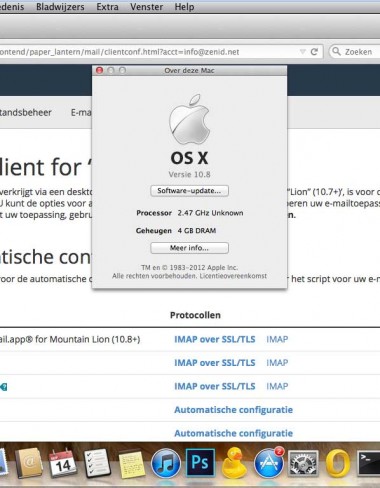Open the address bar dropdown arrow
The image size is (380, 488).
click(x=302, y=52)
